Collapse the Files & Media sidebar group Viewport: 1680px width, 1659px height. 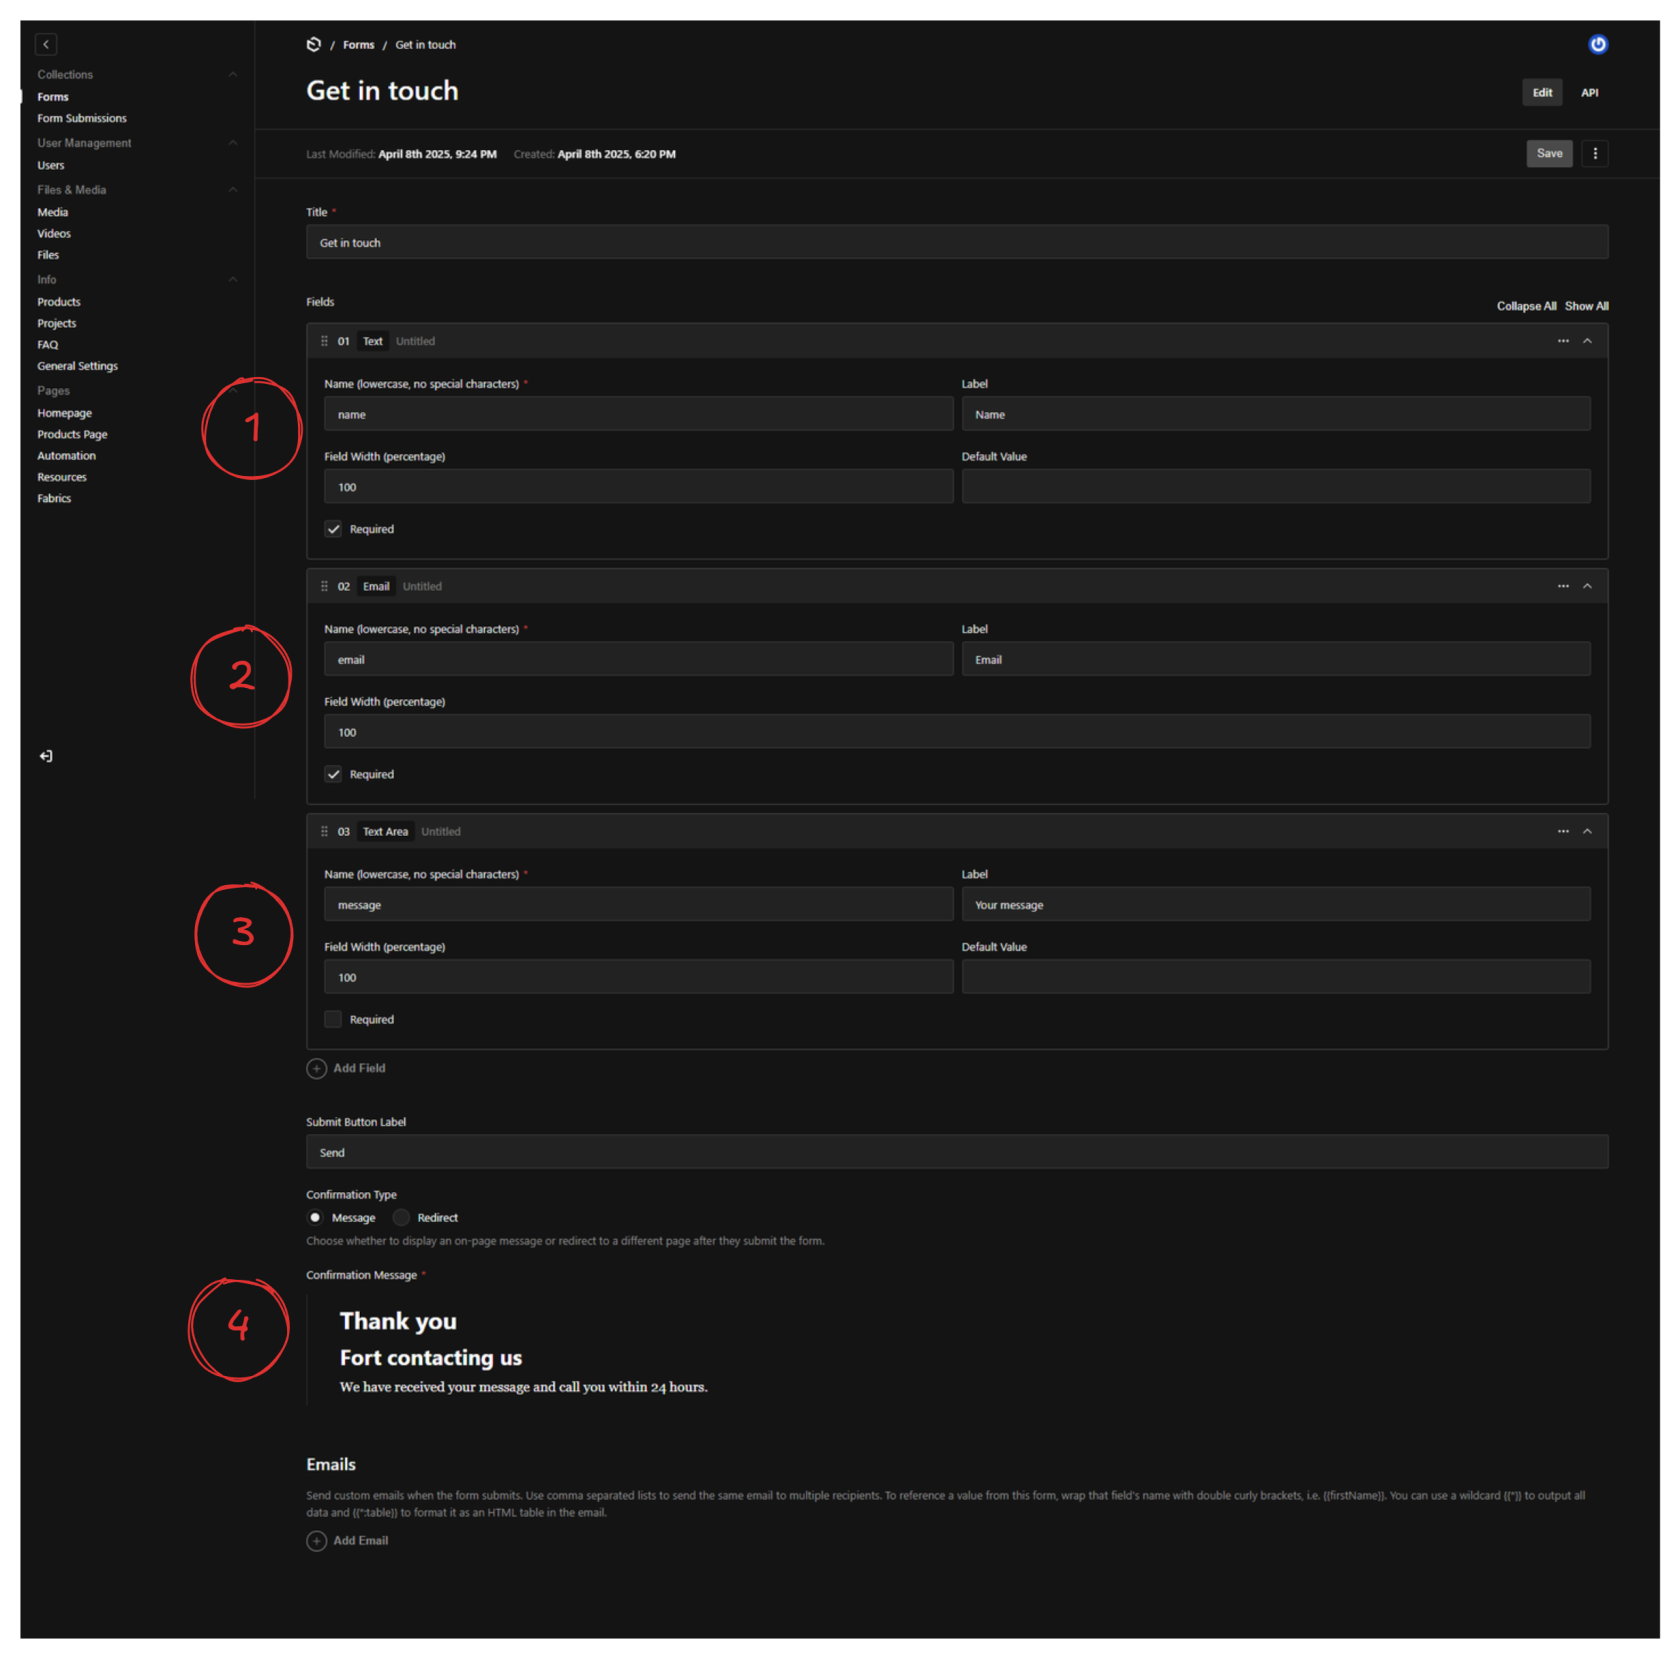pos(233,189)
